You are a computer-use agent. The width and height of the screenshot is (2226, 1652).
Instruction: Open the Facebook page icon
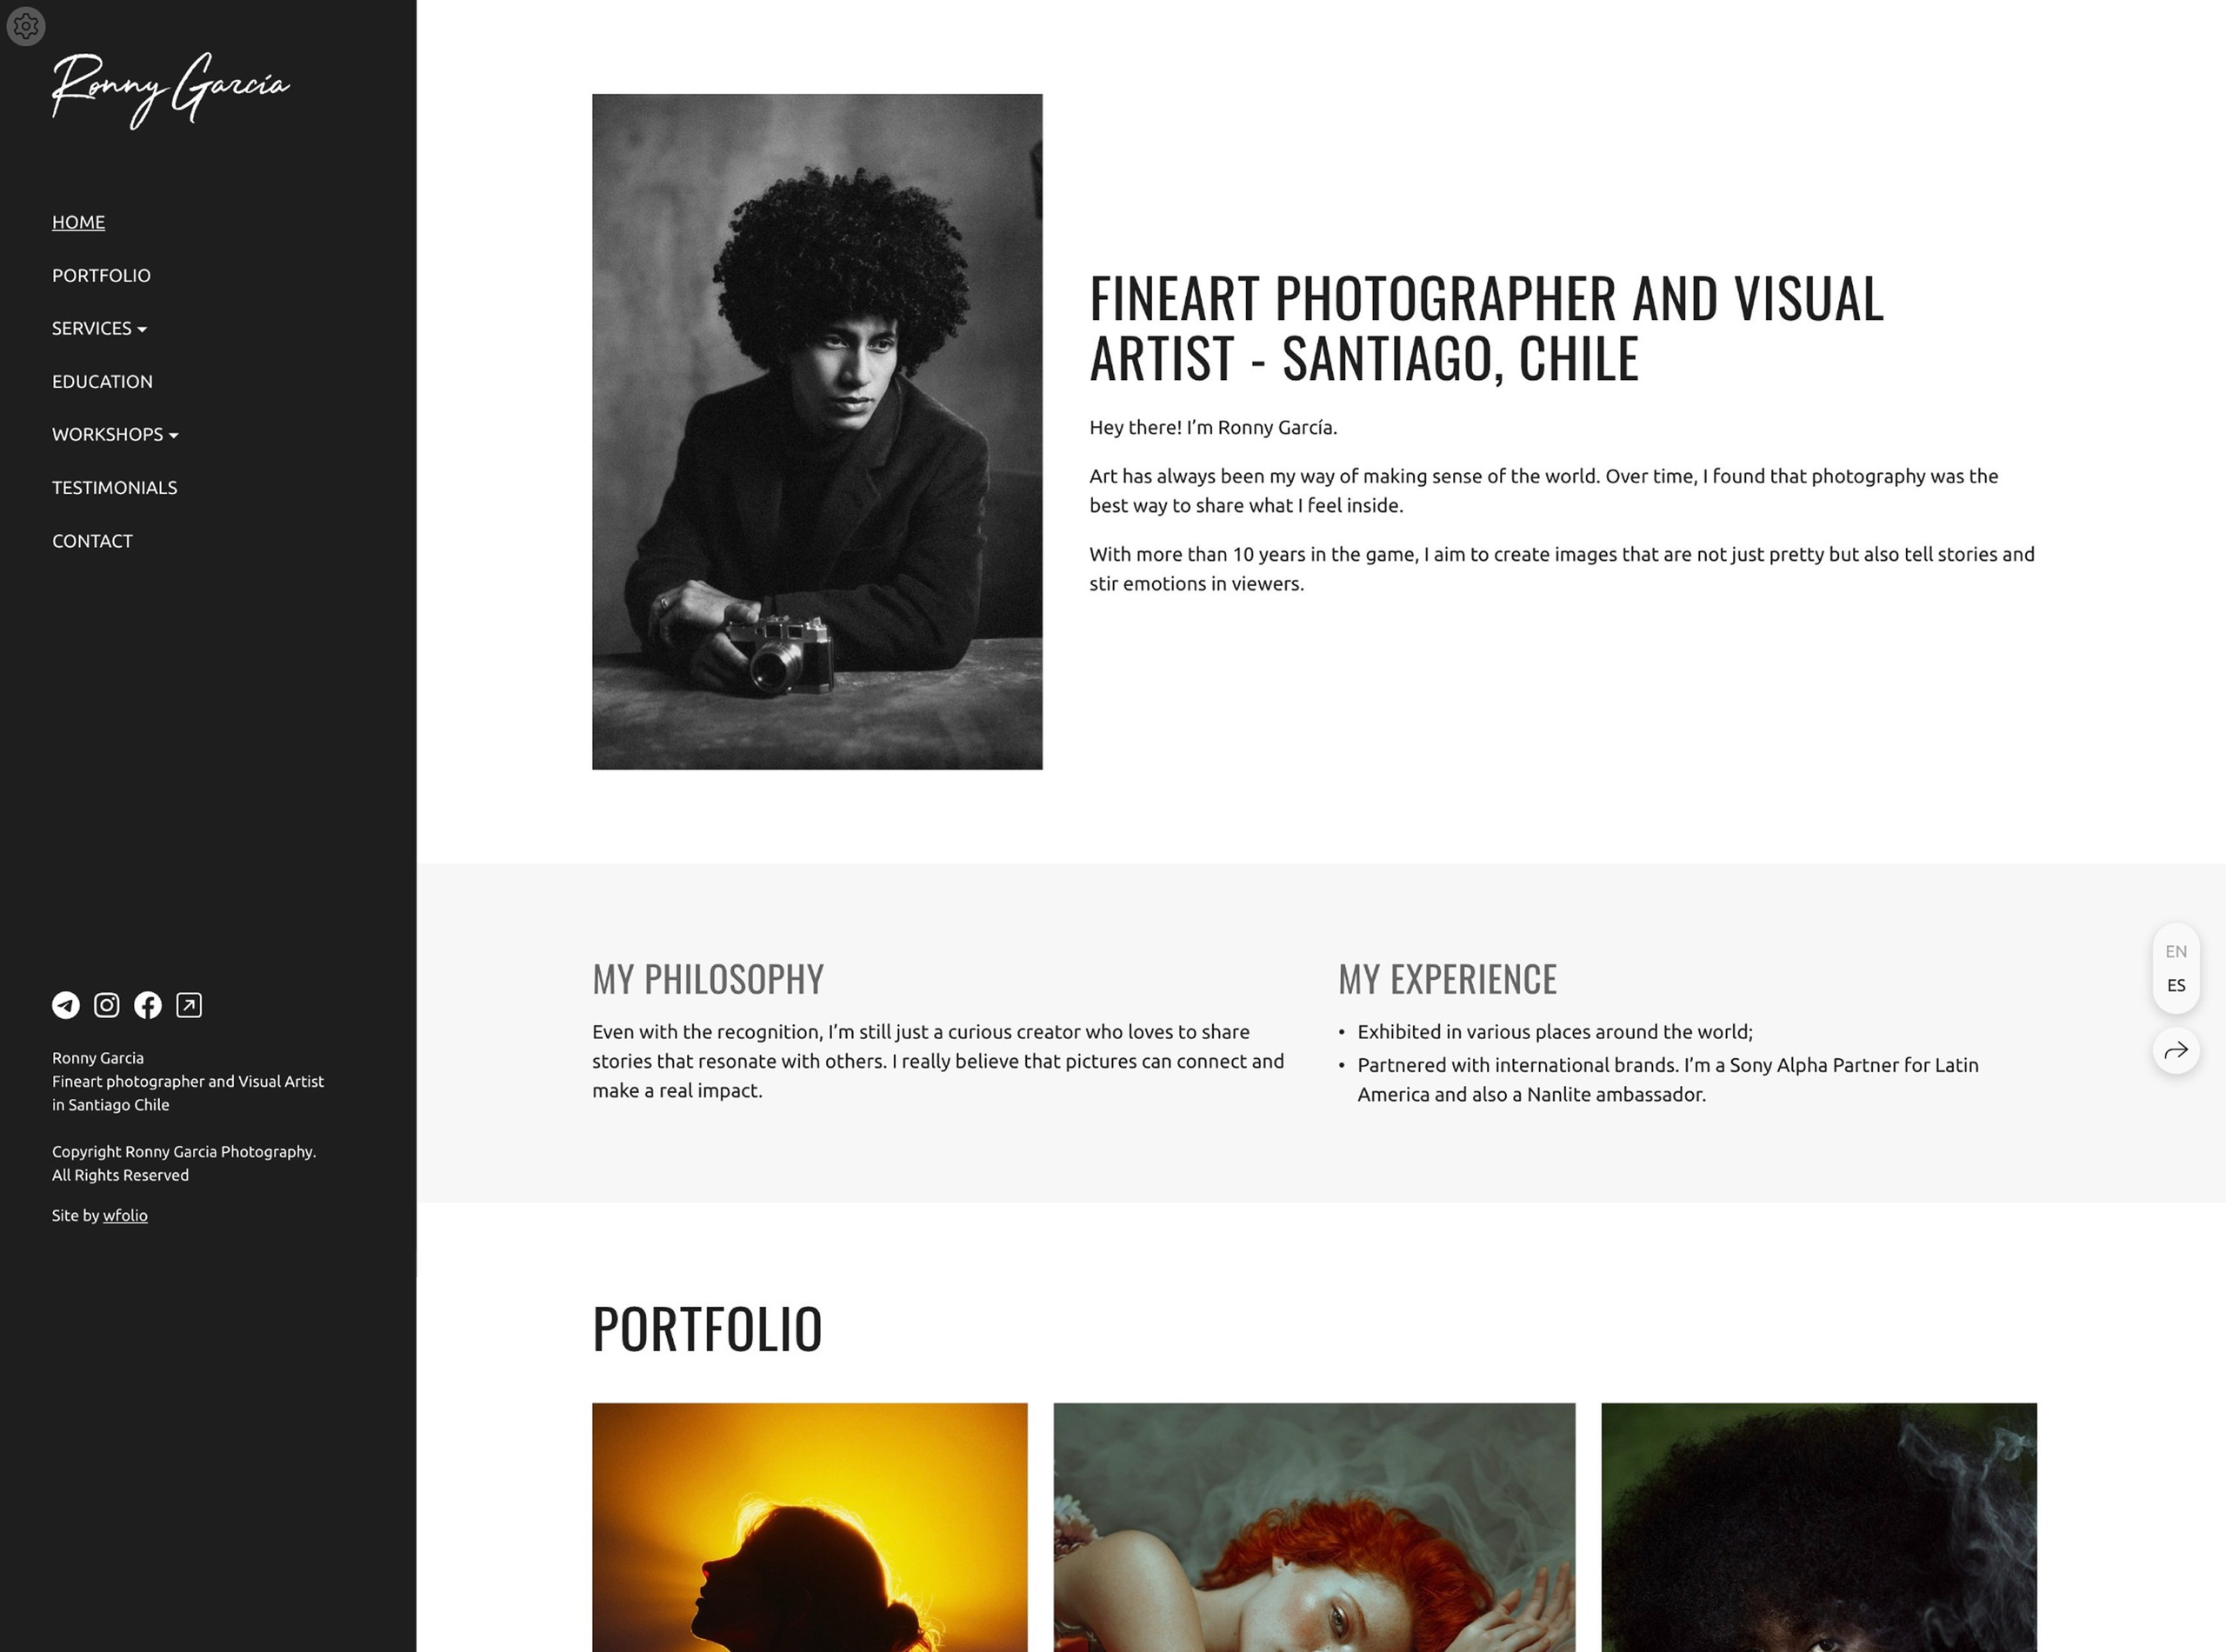click(148, 1005)
